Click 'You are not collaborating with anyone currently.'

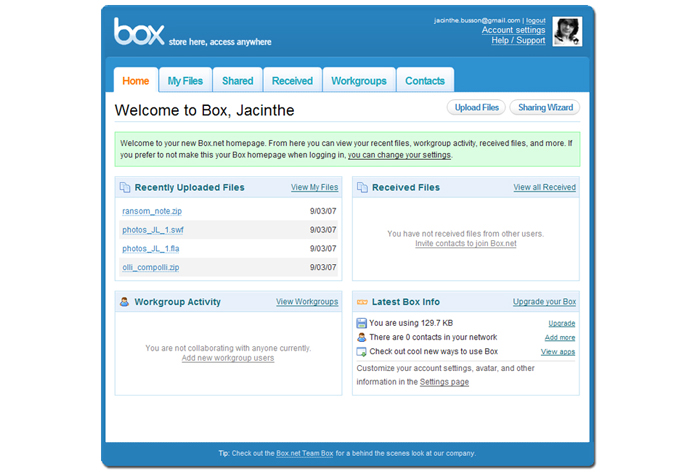point(228,348)
